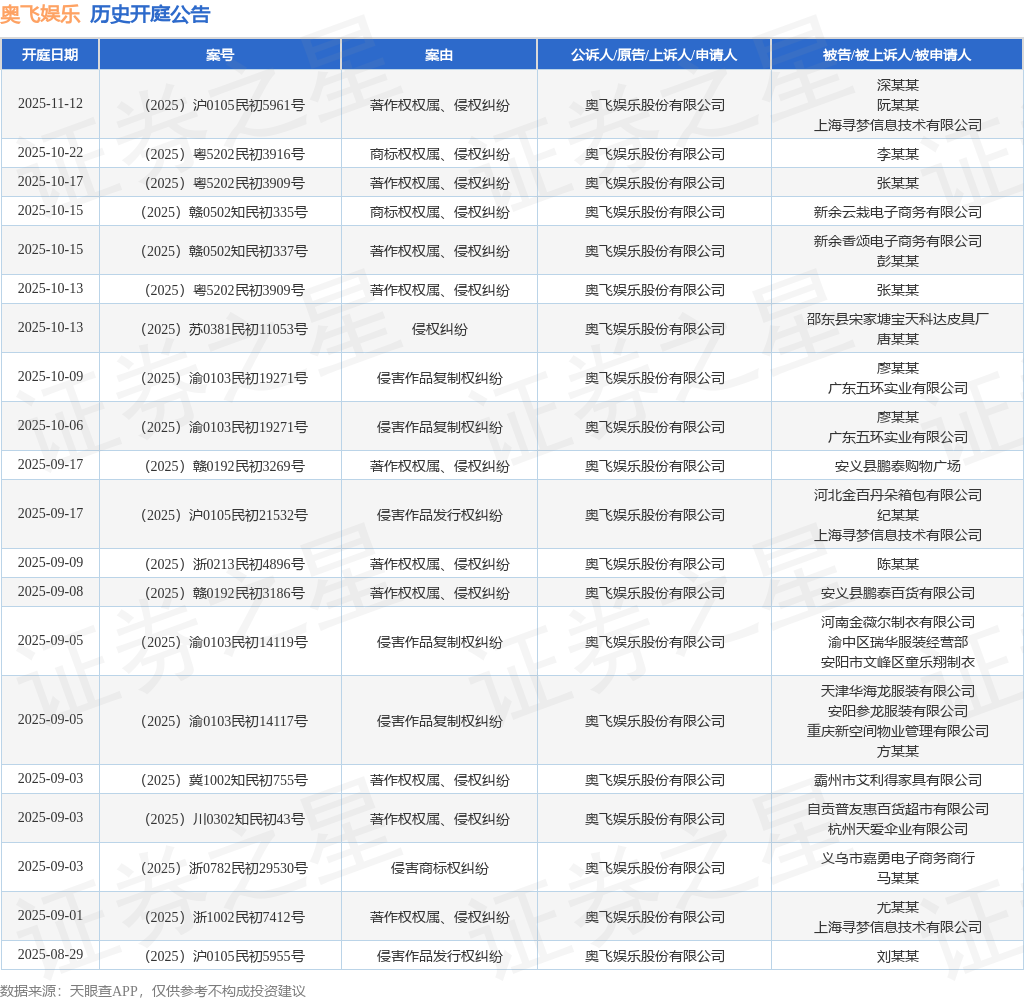Click the 历史开庭公告 heading
The width and height of the screenshot is (1024, 1000).
[x=150, y=14]
